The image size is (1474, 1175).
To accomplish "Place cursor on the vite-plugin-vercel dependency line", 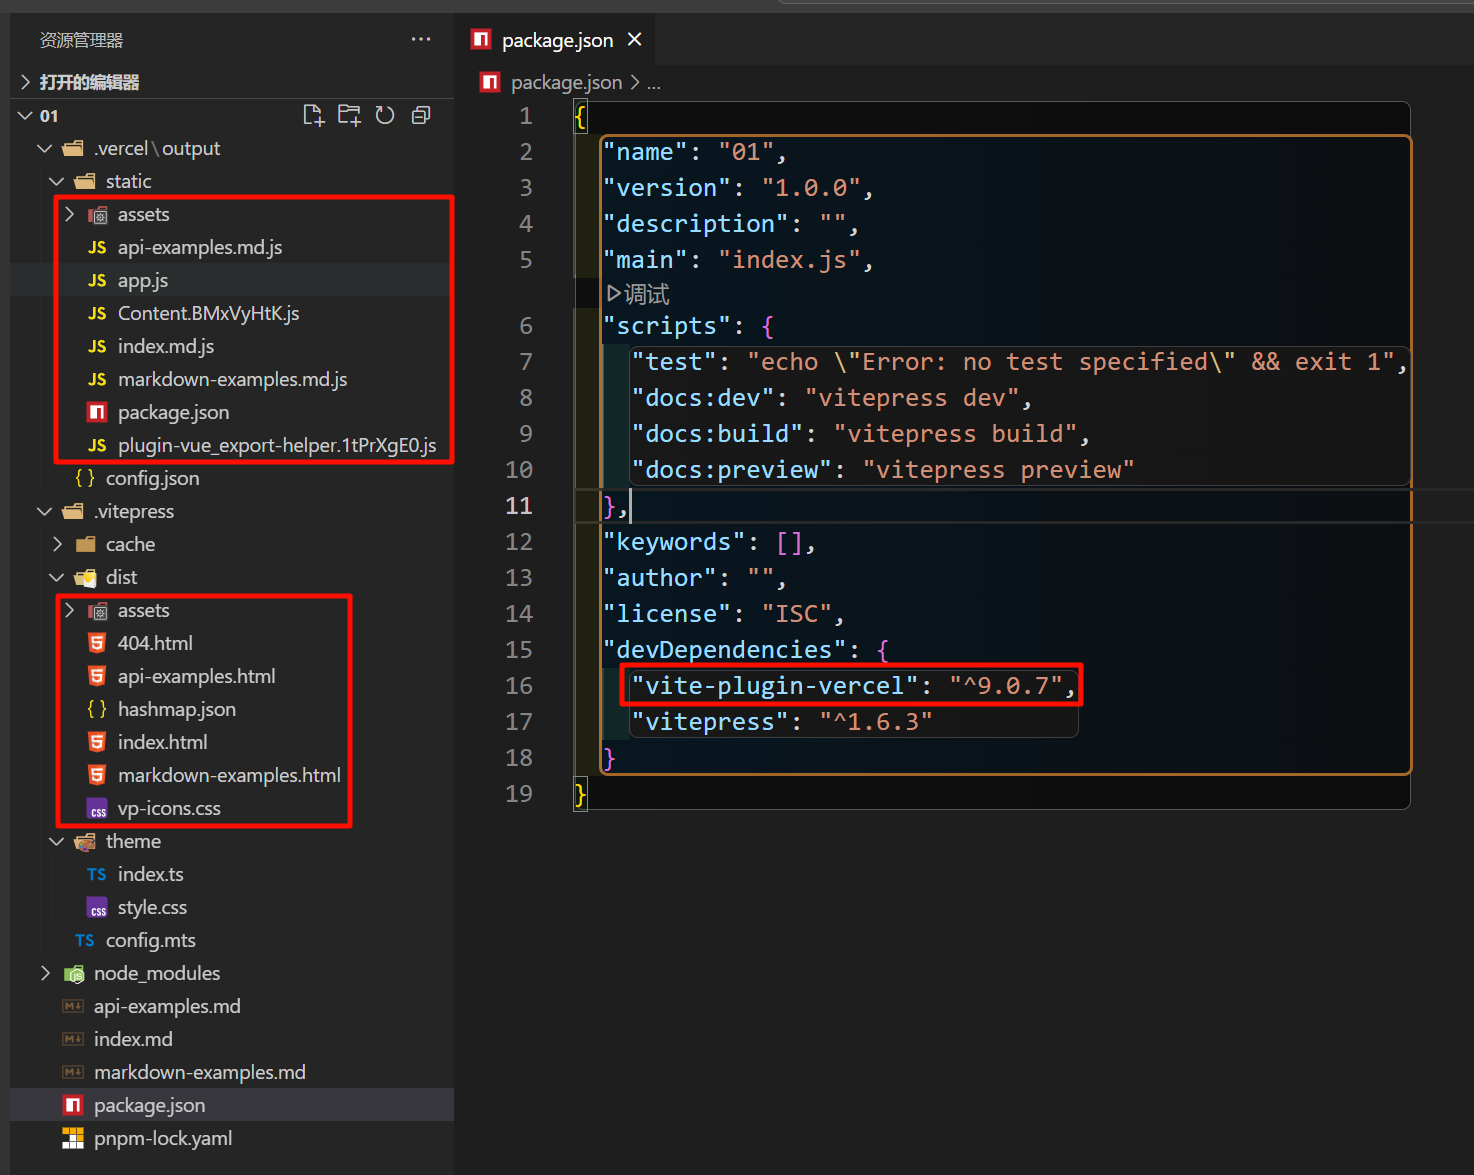I will click(x=850, y=686).
